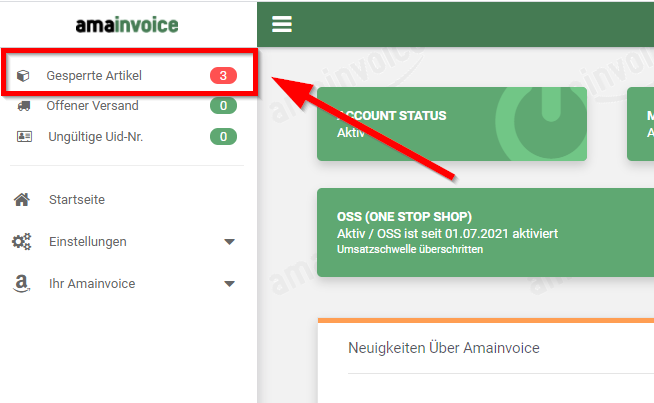Open Offener Versand menu entry
This screenshot has height=403, width=654.
(x=127, y=106)
